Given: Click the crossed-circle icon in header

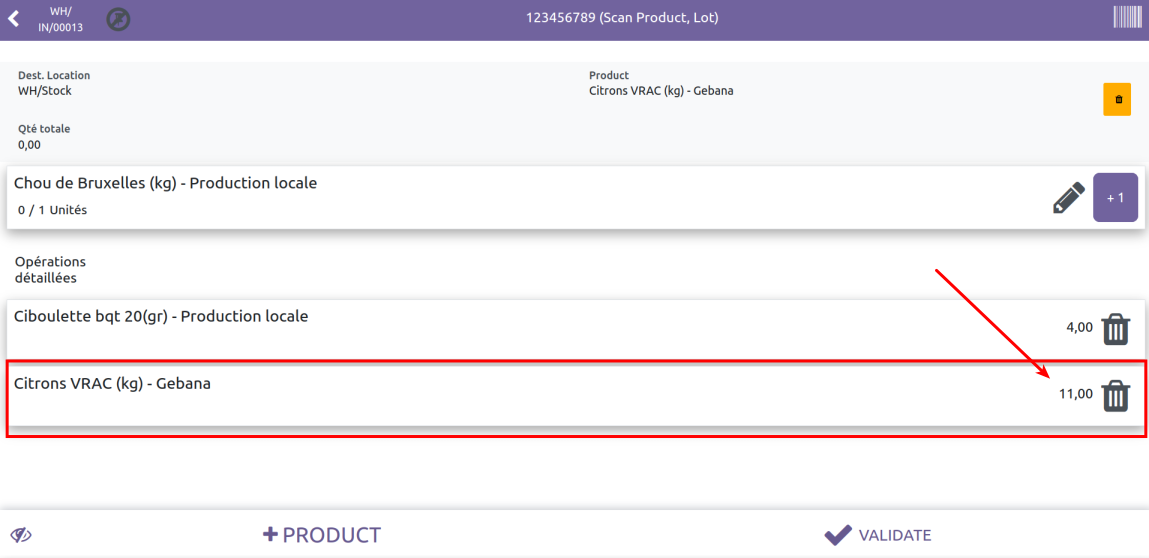Looking at the screenshot, I should (118, 19).
